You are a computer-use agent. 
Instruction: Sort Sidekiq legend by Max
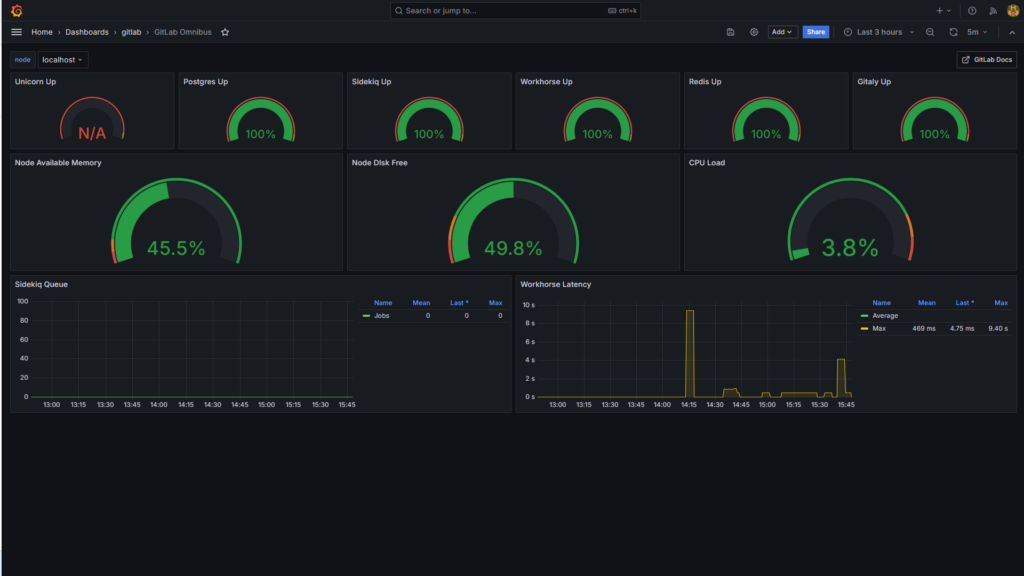point(496,302)
